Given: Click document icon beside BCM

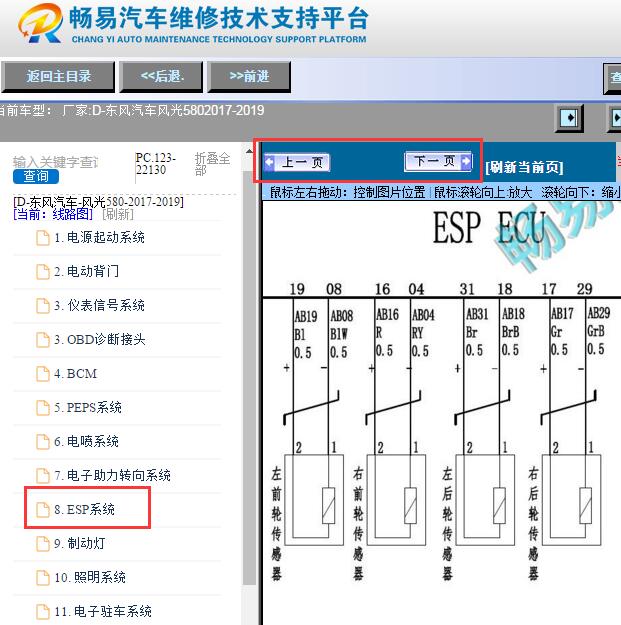Looking at the screenshot, I should [x=43, y=374].
